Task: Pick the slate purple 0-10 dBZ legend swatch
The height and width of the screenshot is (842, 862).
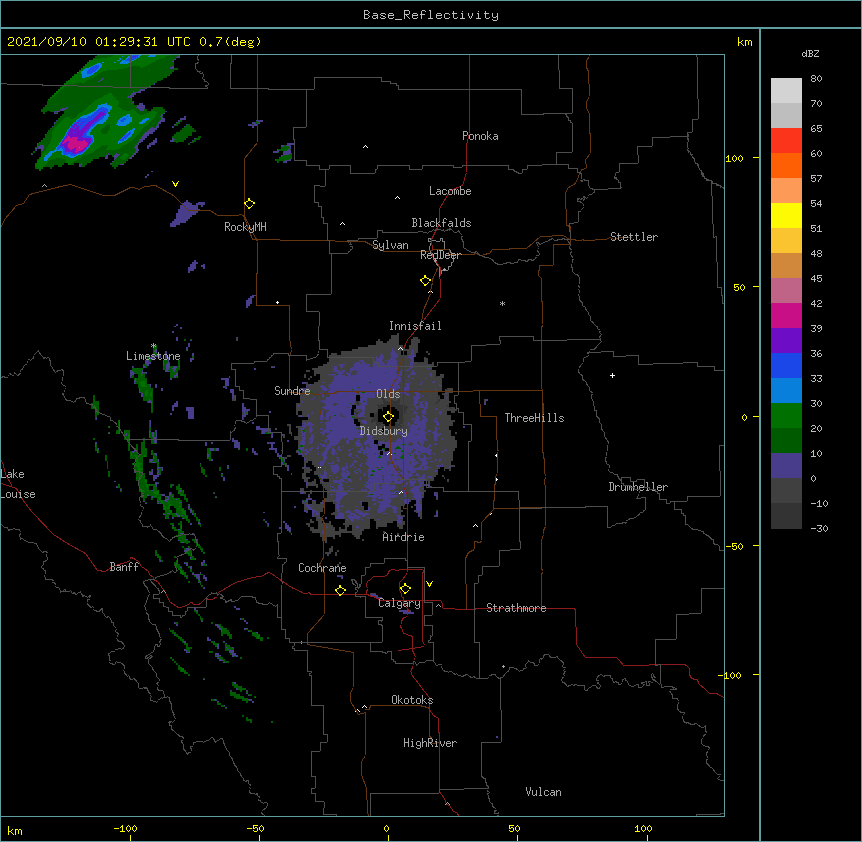Action: coord(786,466)
